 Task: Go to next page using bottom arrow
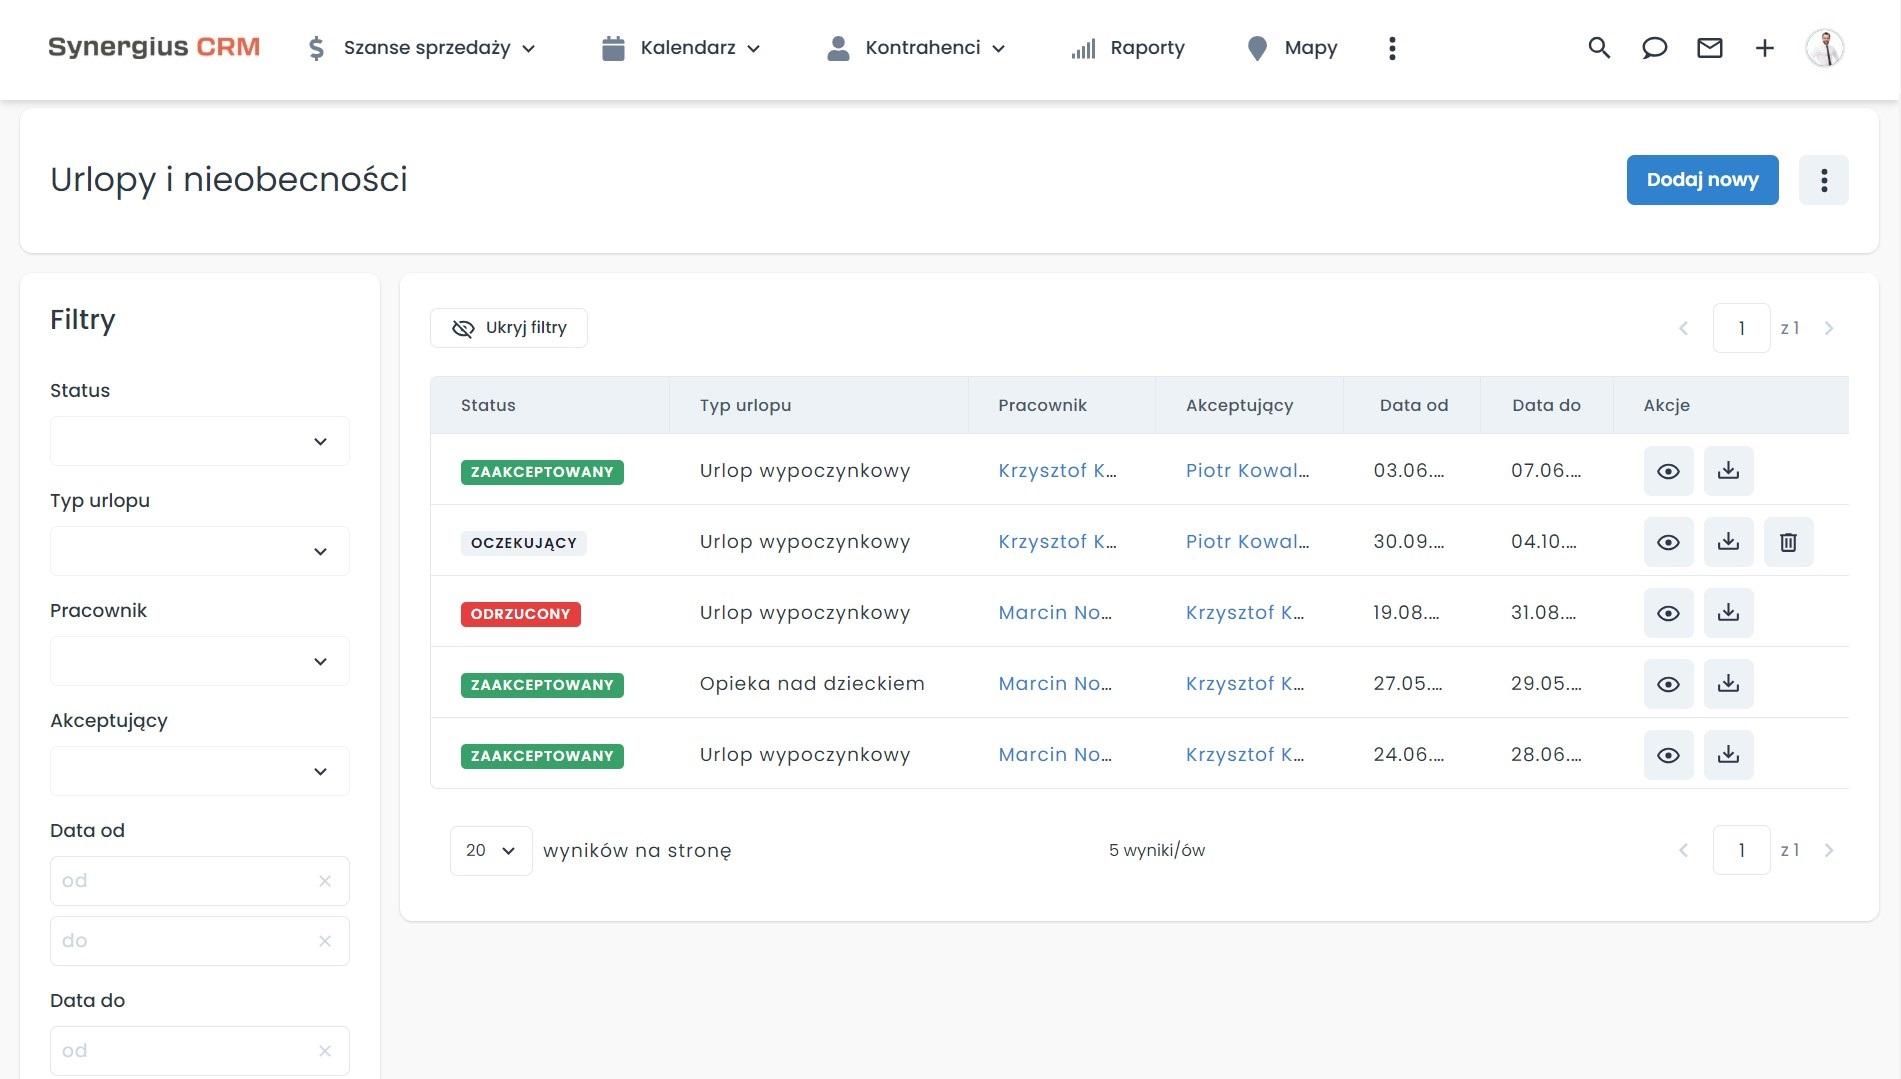(x=1829, y=850)
